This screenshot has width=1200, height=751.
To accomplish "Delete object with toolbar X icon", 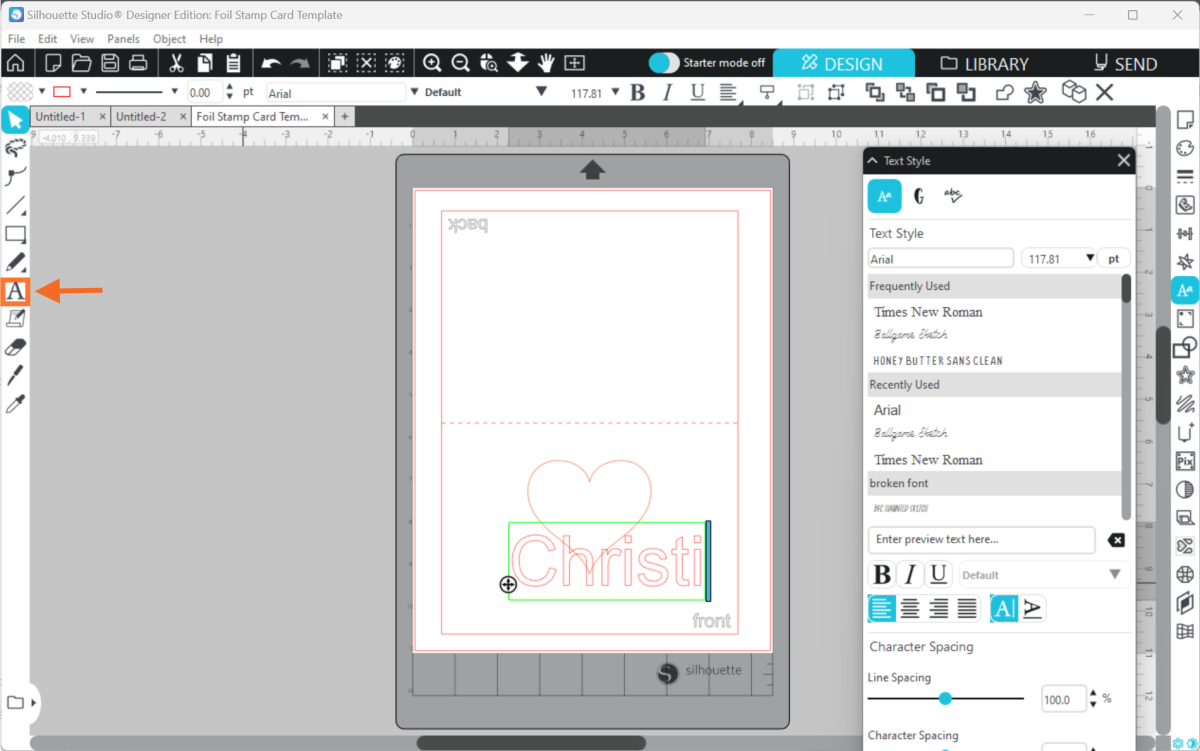I will coord(1105,92).
